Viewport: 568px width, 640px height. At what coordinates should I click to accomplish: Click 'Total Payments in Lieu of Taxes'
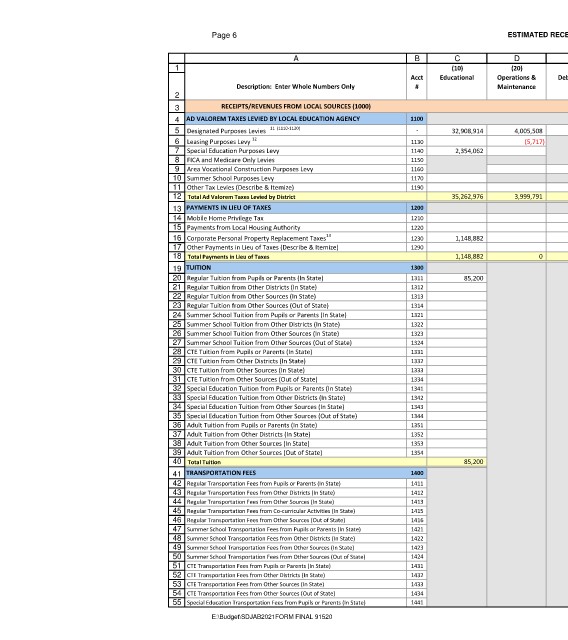[x=228, y=257]
